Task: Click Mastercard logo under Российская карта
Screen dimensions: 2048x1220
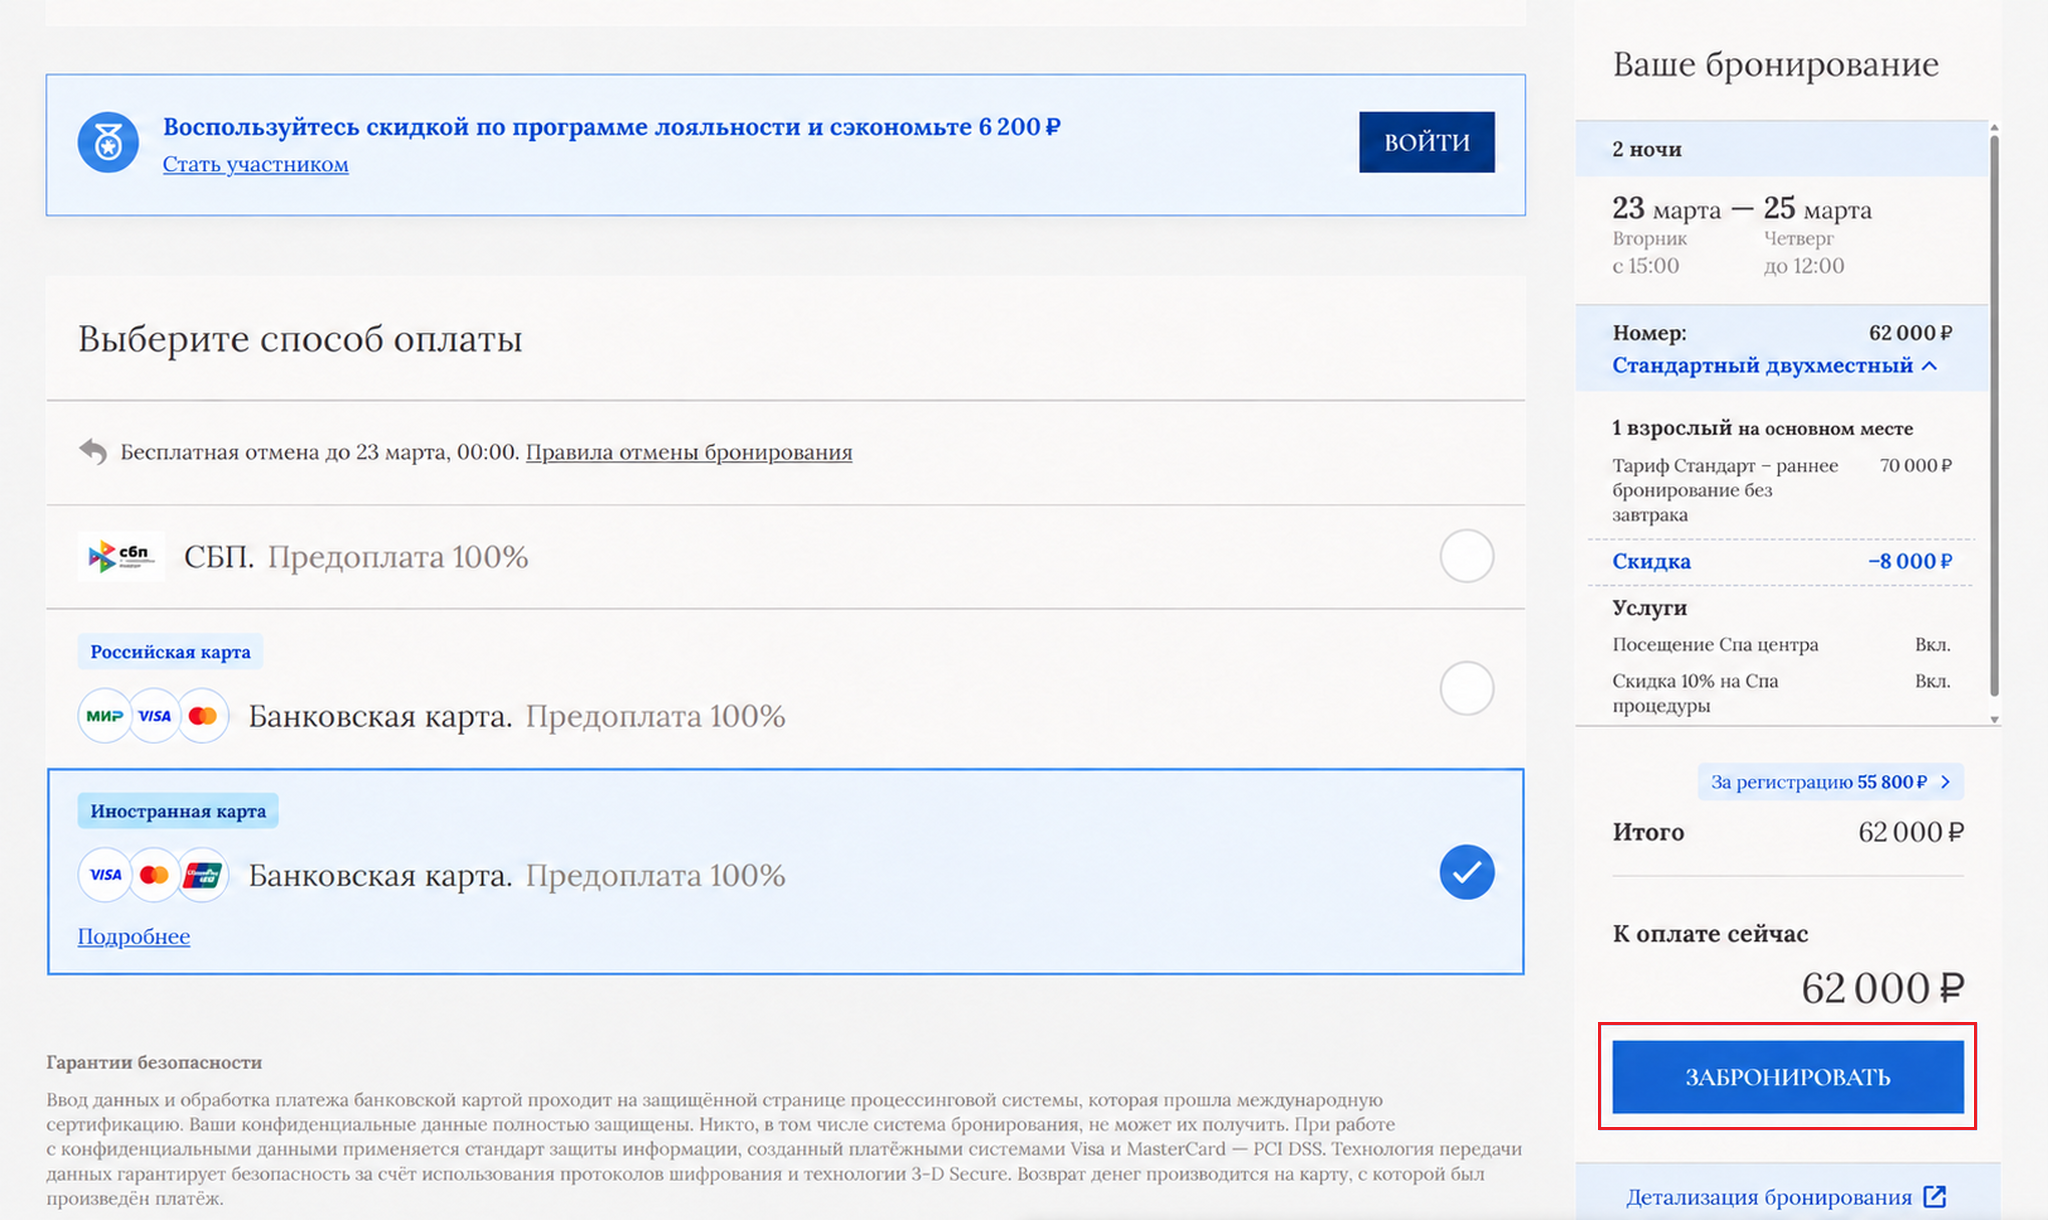Action: [x=203, y=716]
